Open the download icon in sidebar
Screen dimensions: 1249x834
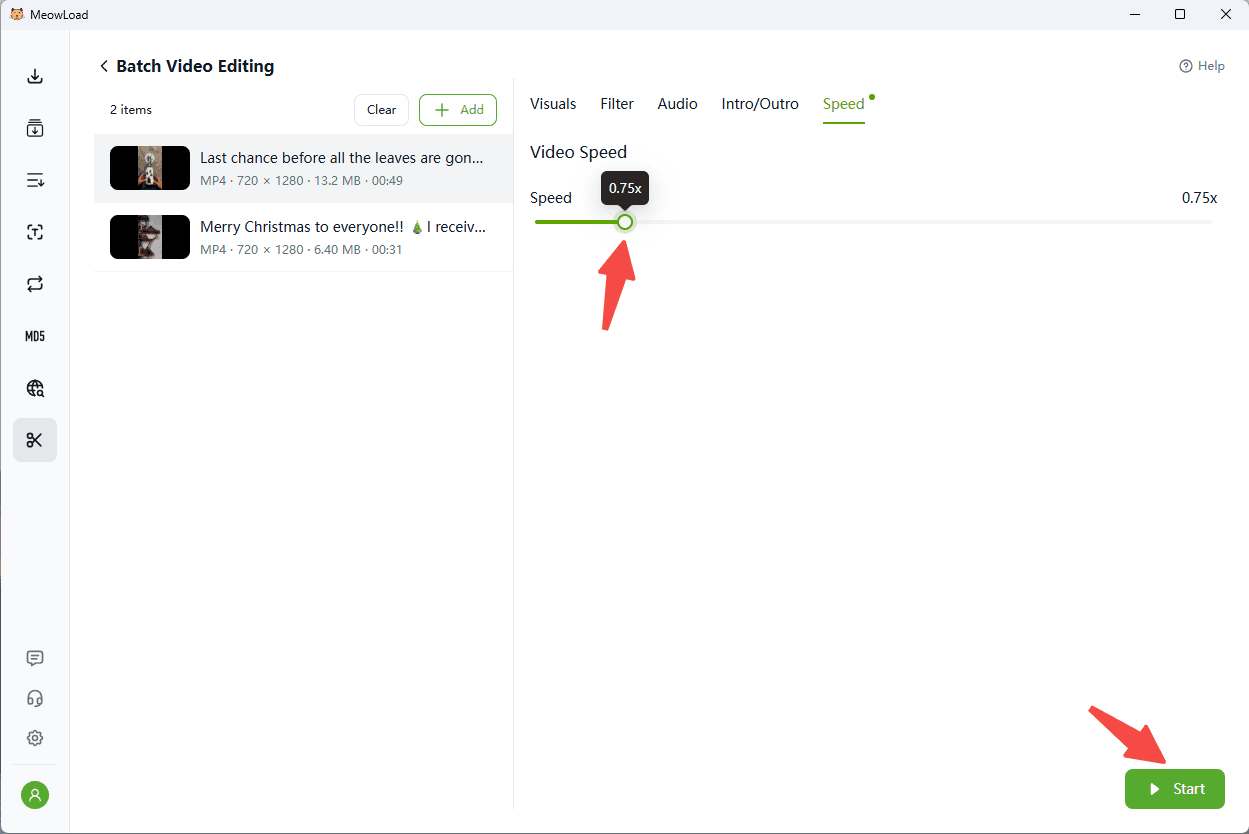coord(35,77)
